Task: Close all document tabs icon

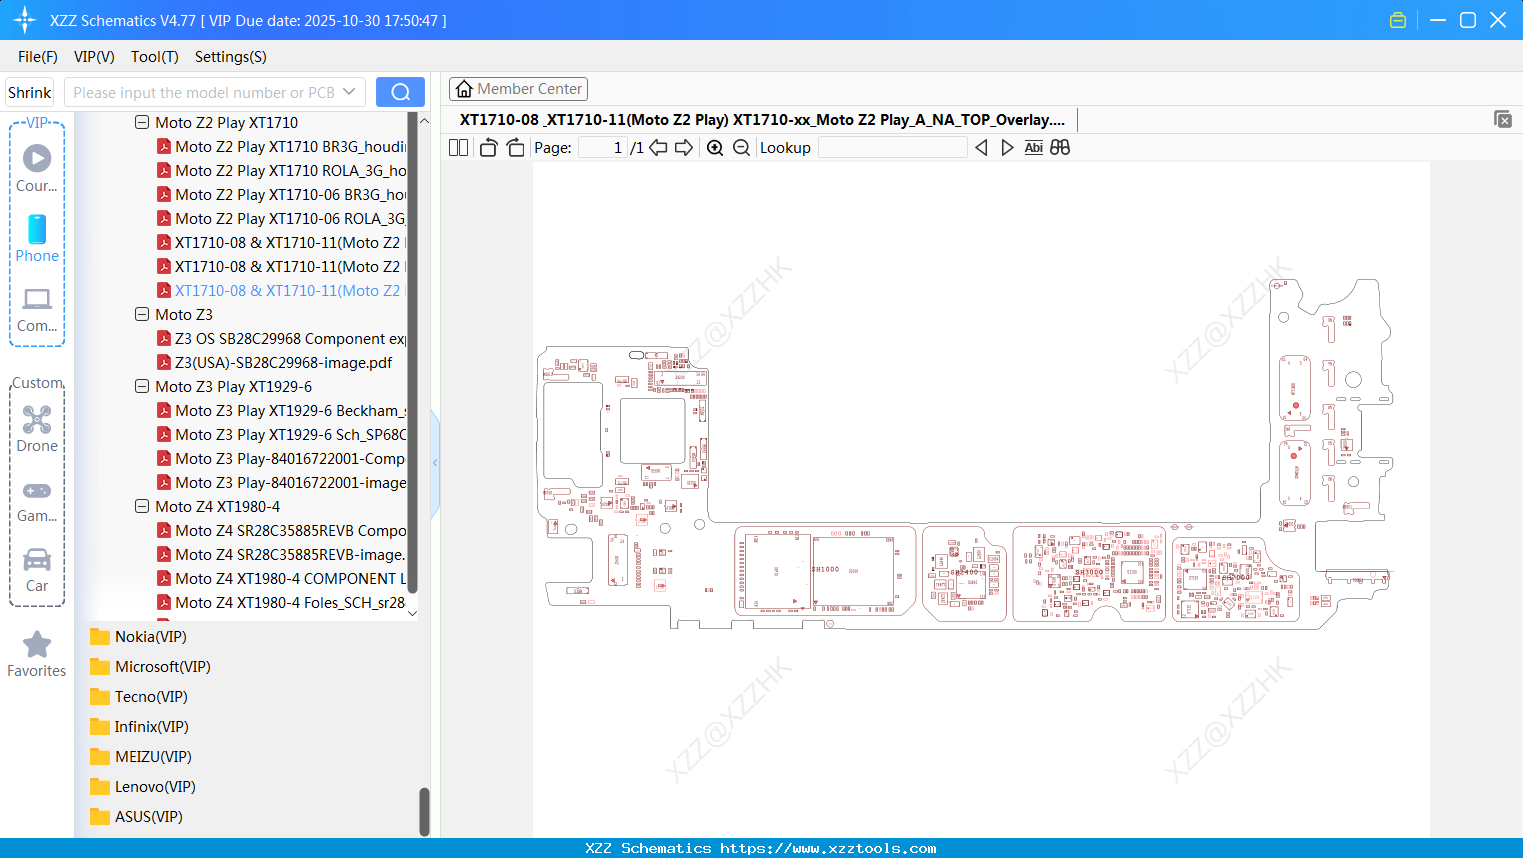Action: click(x=1503, y=119)
